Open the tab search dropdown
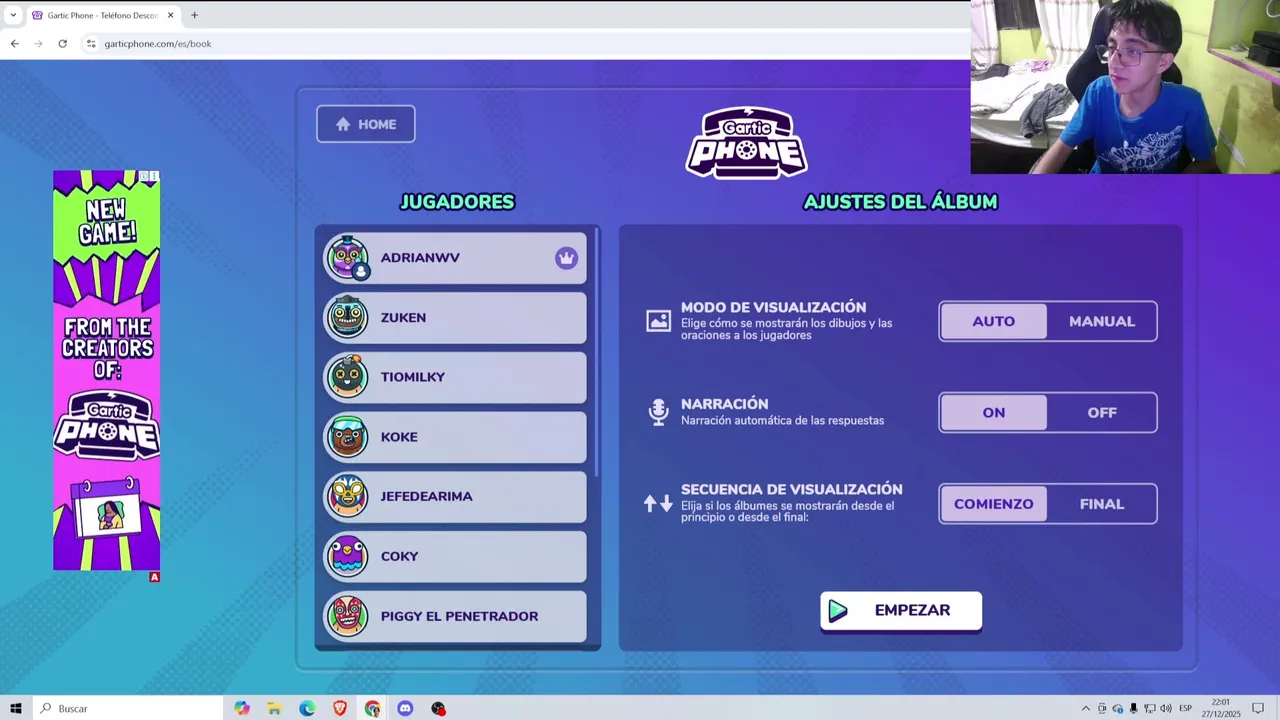This screenshot has height=720, width=1280. point(13,15)
